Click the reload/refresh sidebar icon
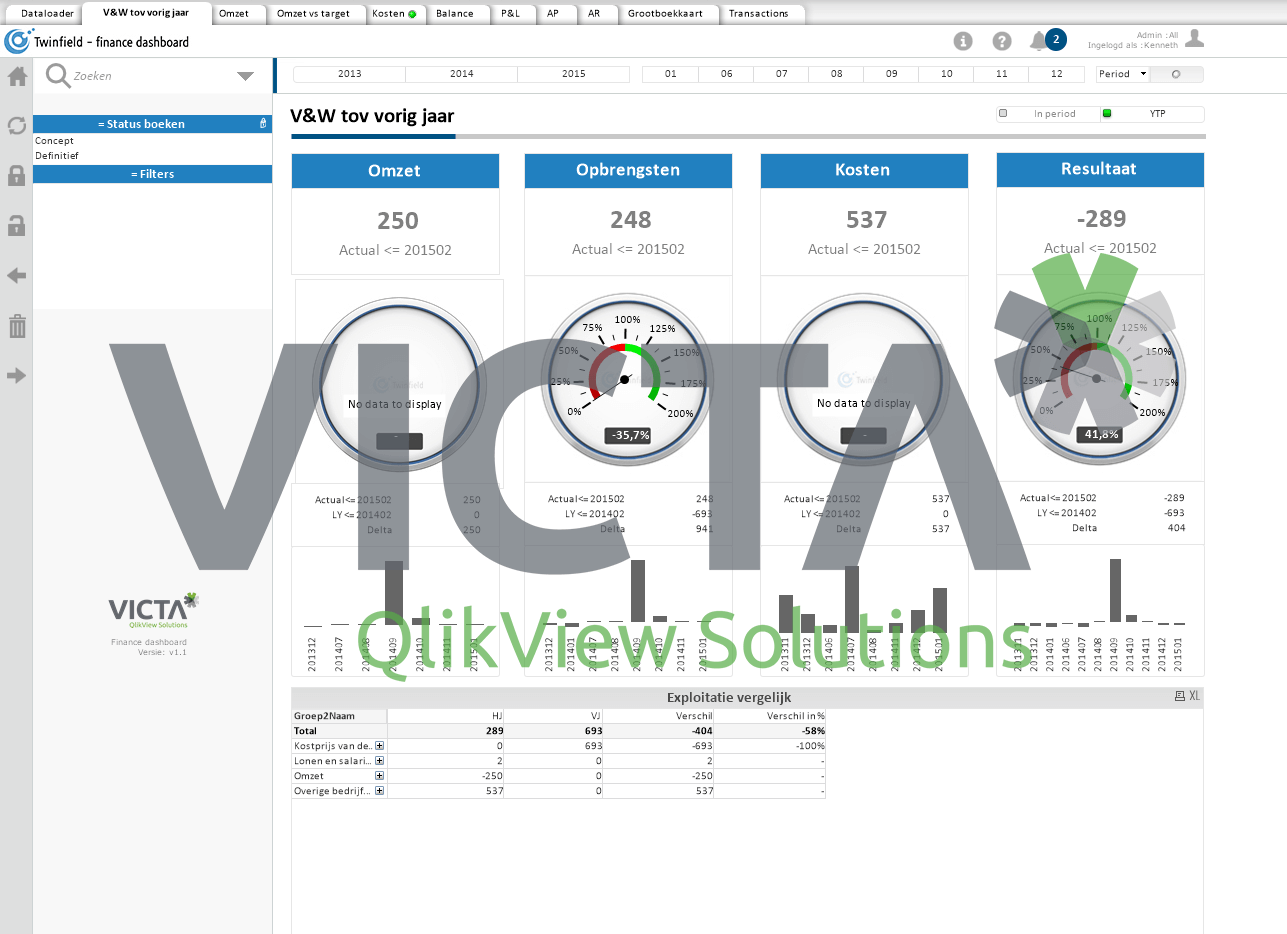This screenshot has width=1287, height=934. [16, 126]
